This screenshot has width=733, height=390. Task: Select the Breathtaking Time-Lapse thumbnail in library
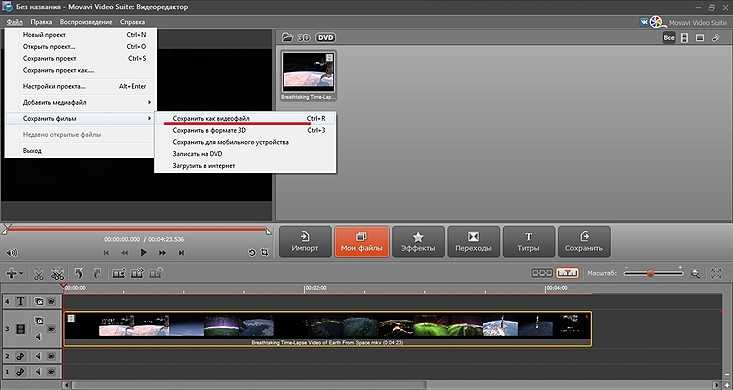pos(309,75)
